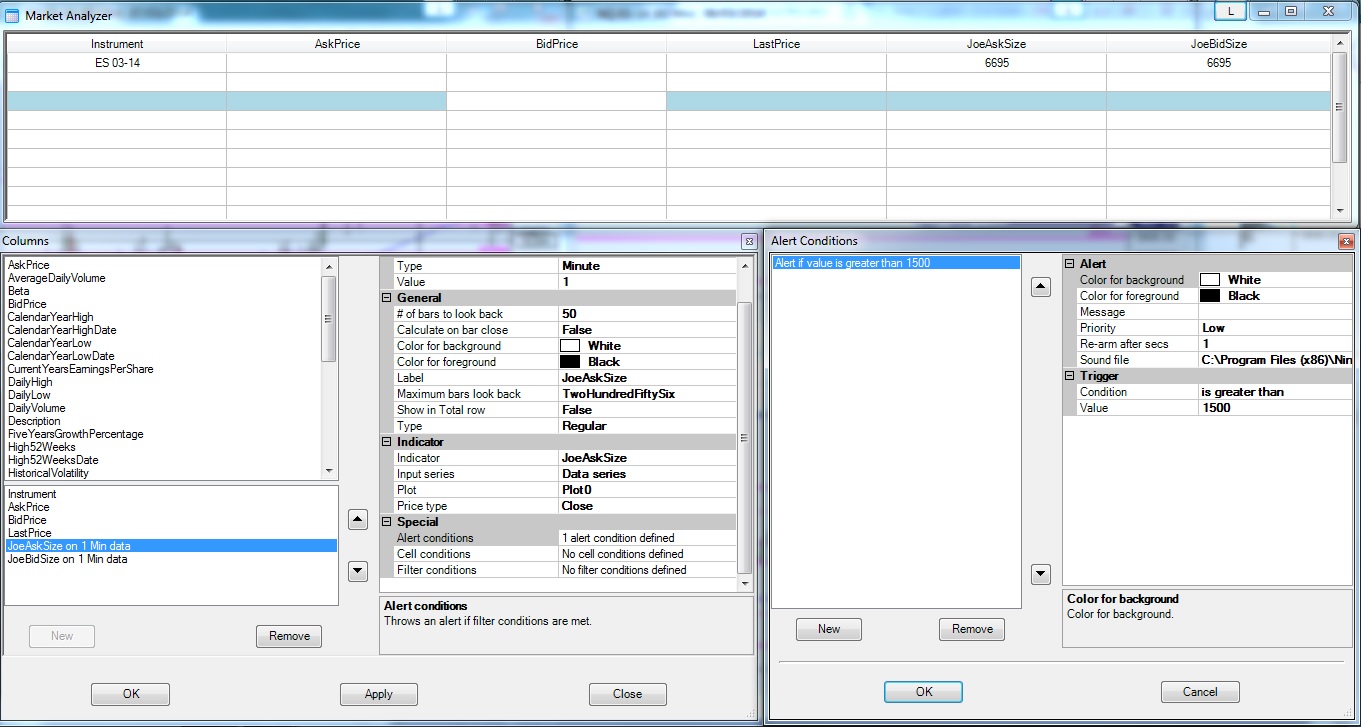1361x727 pixels.
Task: Edit the Label field value JoeAskSize
Action: pyautogui.click(x=647, y=378)
